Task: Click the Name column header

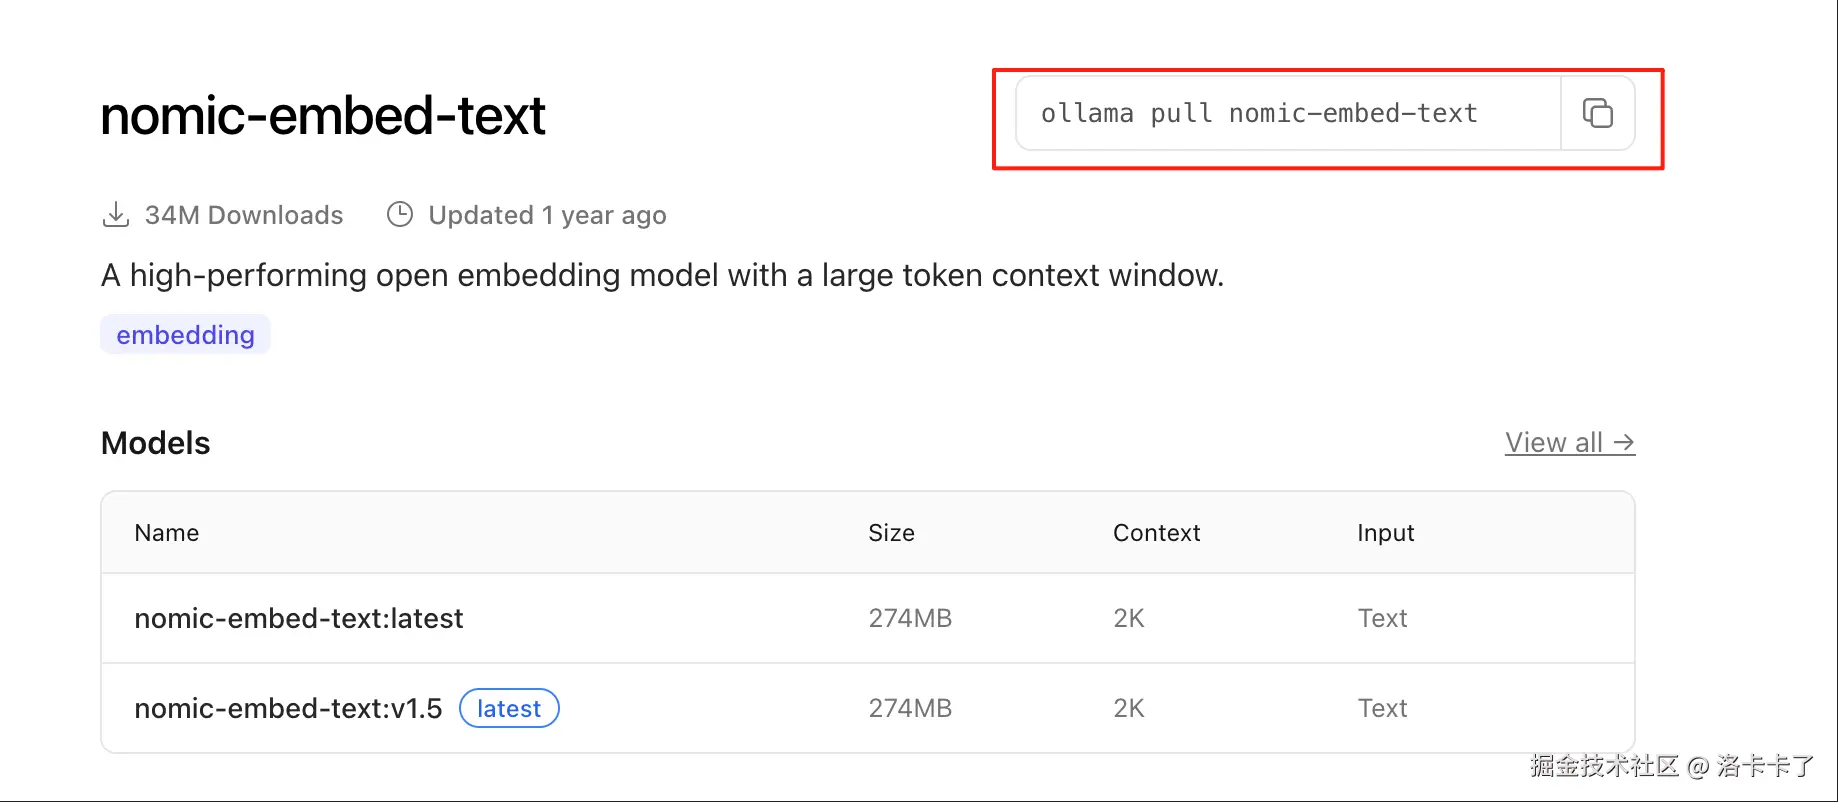Action: 167,533
